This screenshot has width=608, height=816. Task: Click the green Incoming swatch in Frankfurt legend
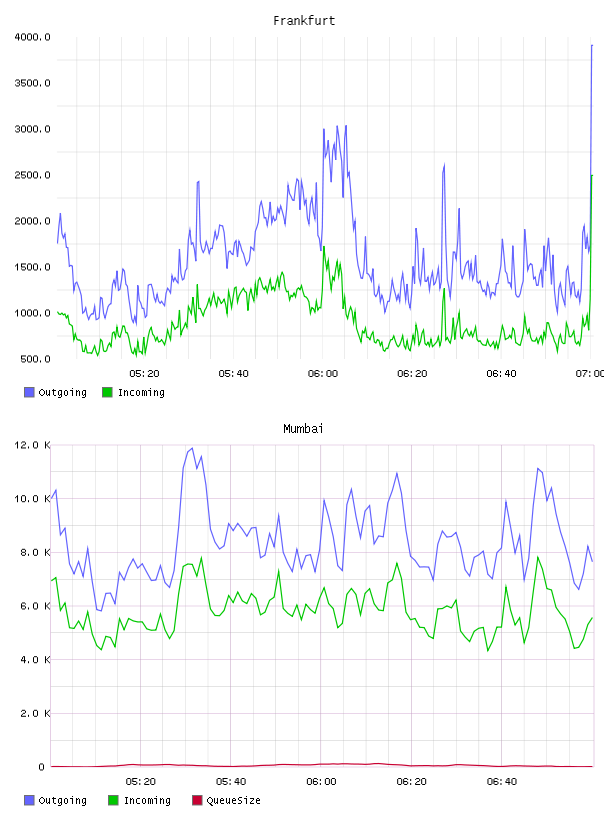[107, 392]
